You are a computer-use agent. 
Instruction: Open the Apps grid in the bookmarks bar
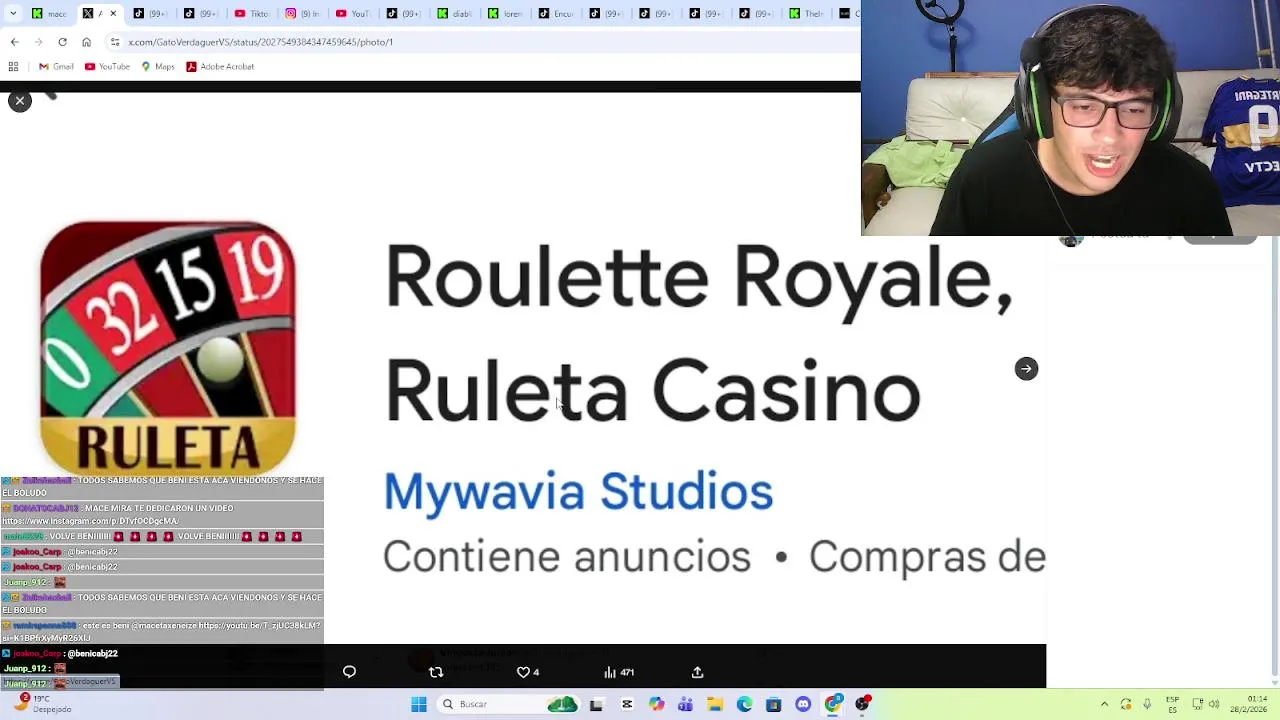[13, 66]
